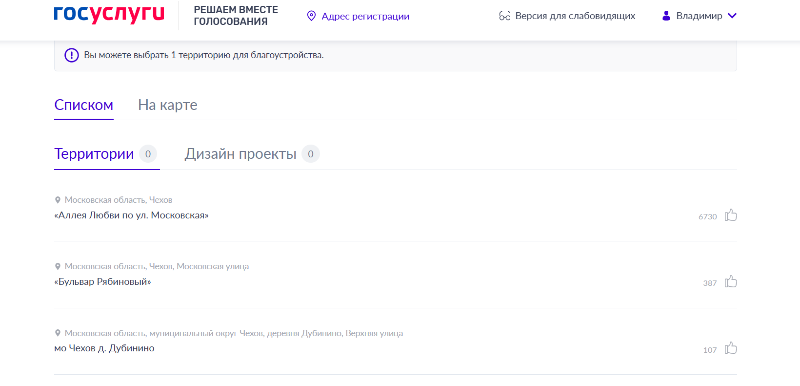Select the Дизайн проекты tab
The height and width of the screenshot is (386, 800).
tap(240, 154)
